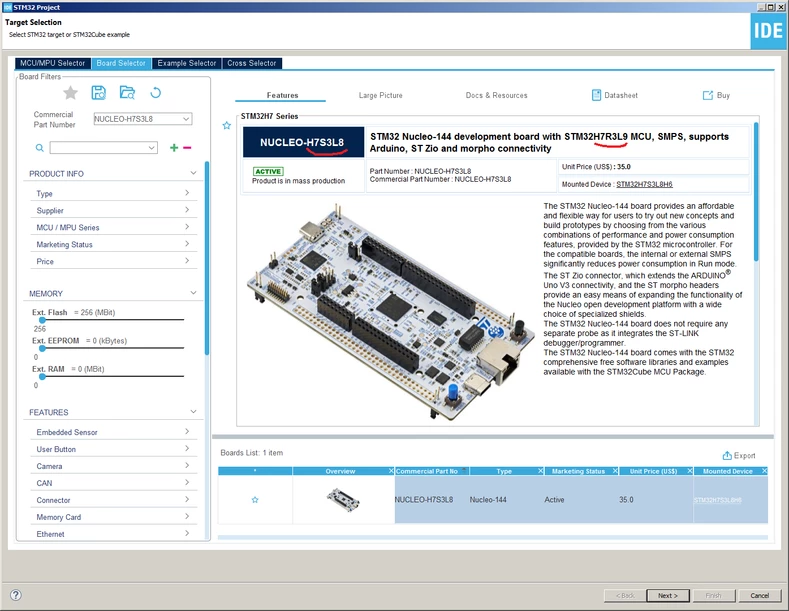Open the STM32H7S3L8H6 mounted device link
This screenshot has height=611, width=789.
click(x=644, y=184)
